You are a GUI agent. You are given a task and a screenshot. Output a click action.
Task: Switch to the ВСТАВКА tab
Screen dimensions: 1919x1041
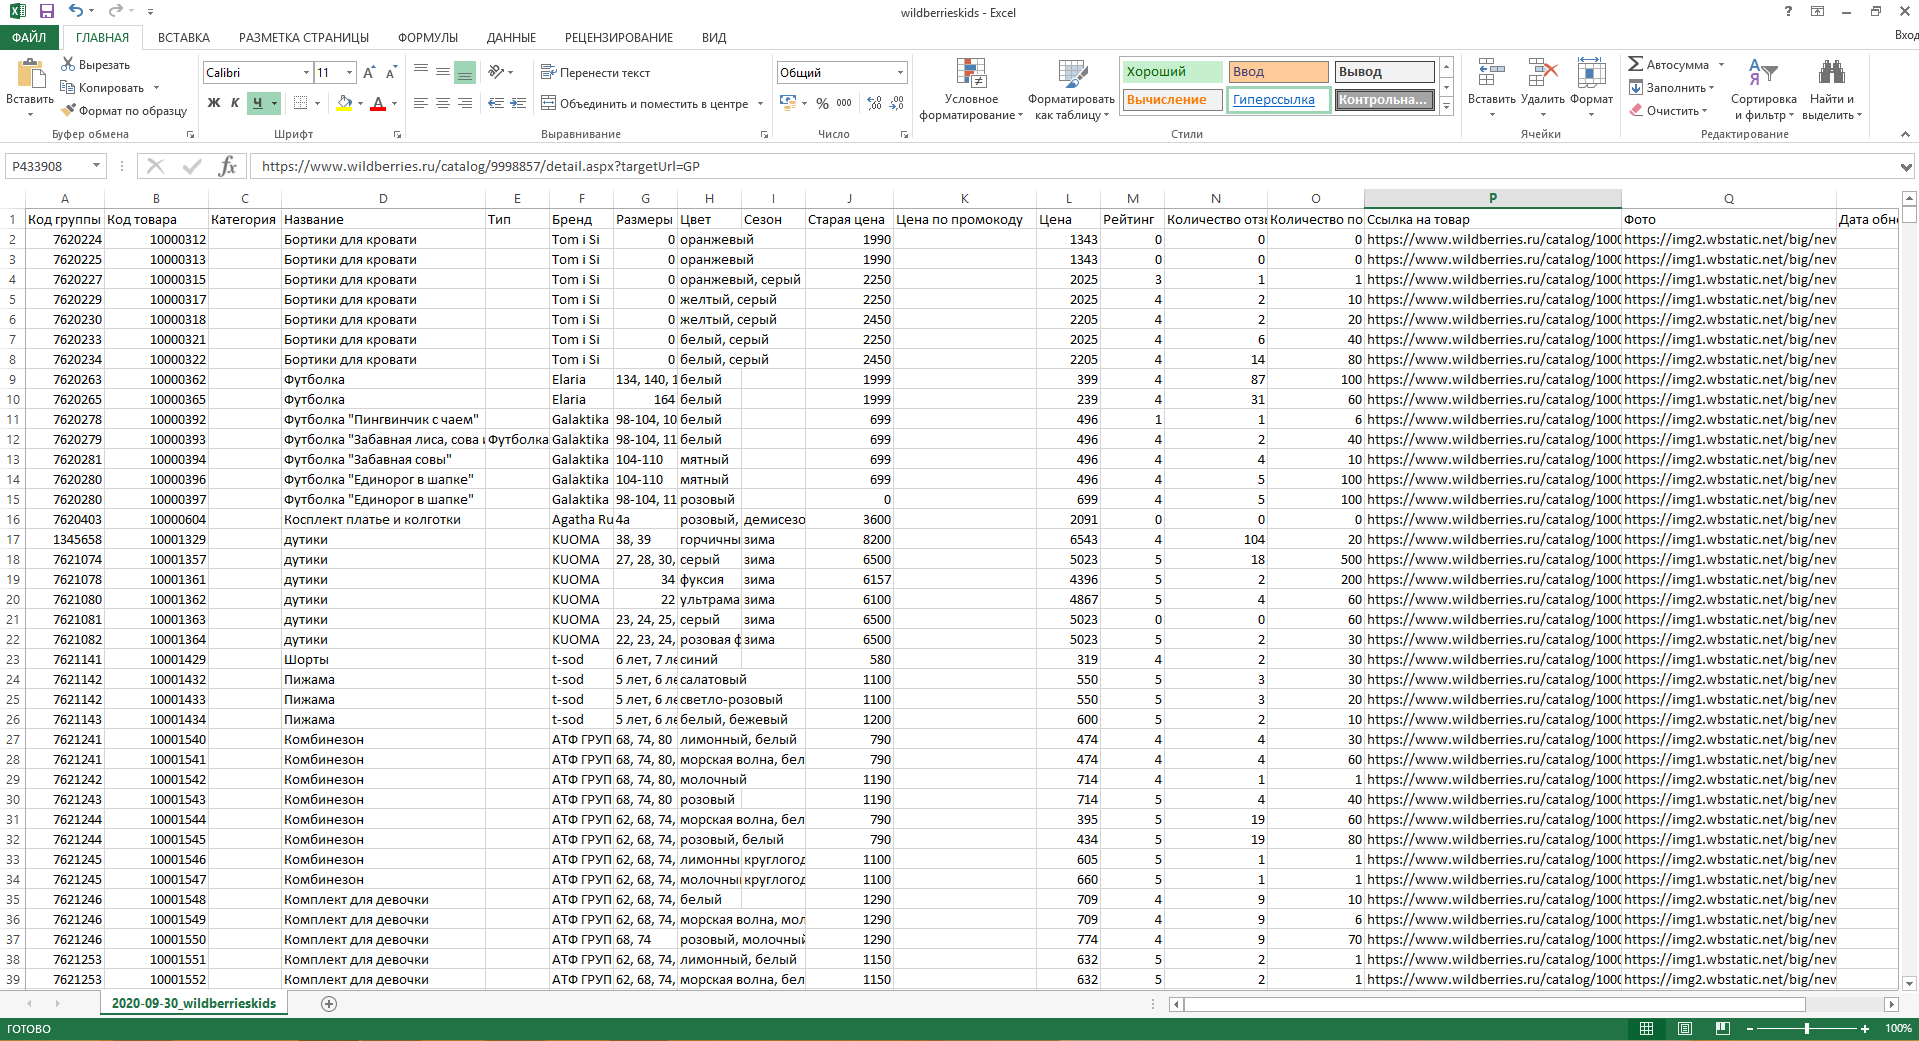click(184, 37)
